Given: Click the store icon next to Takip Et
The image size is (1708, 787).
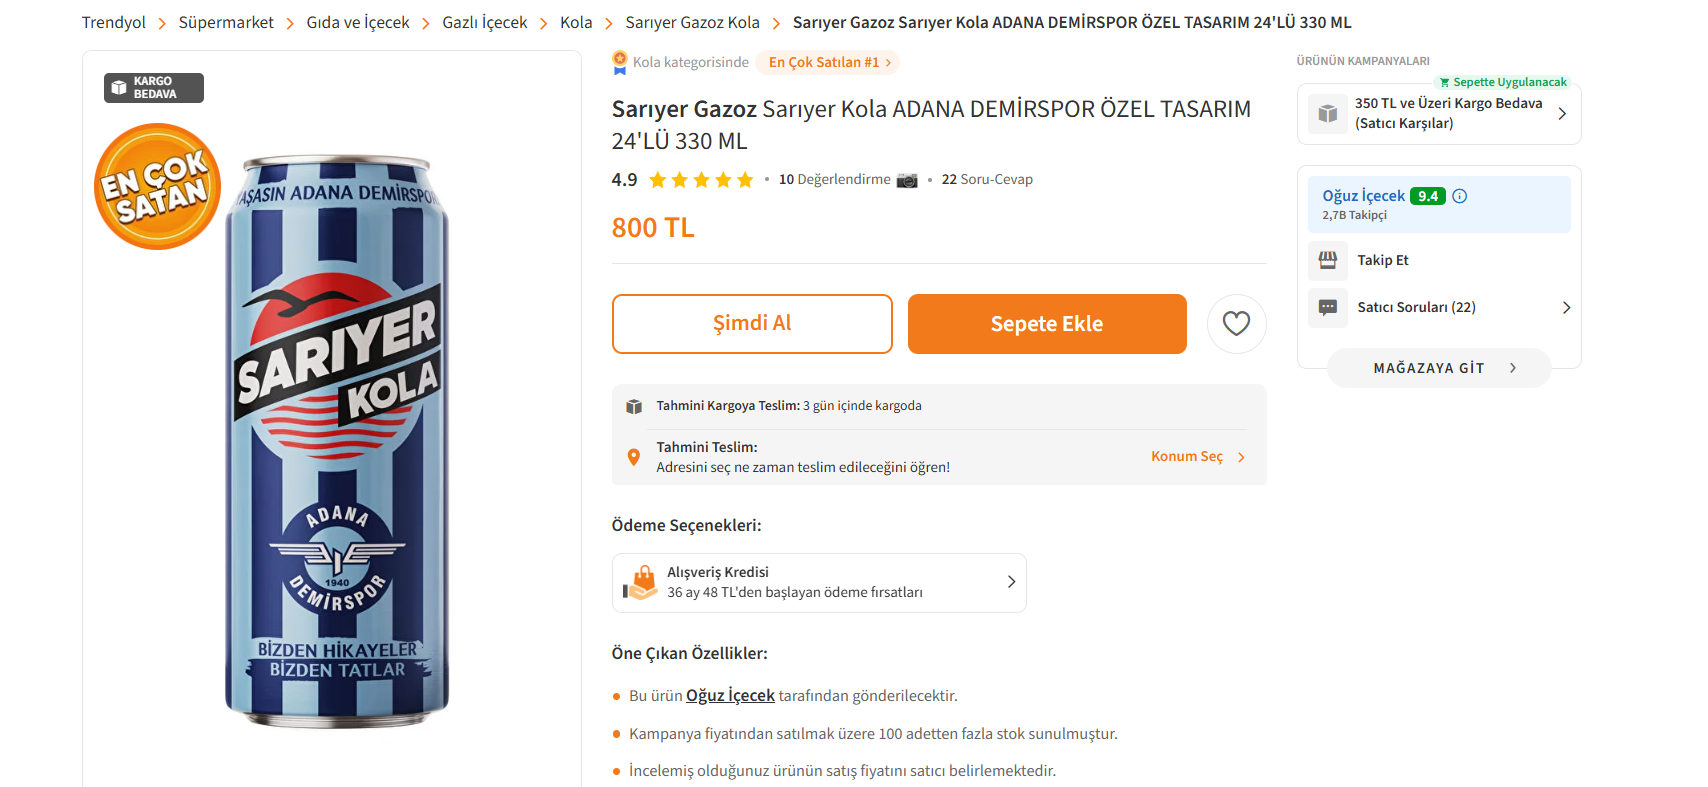Looking at the screenshot, I should pos(1327,260).
